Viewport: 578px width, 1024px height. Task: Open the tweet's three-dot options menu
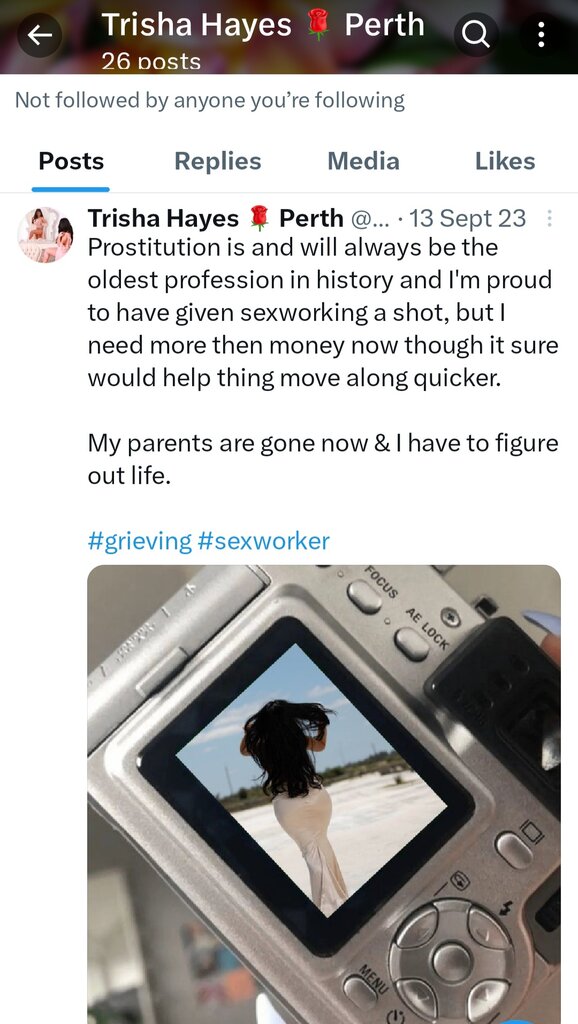pos(549,218)
